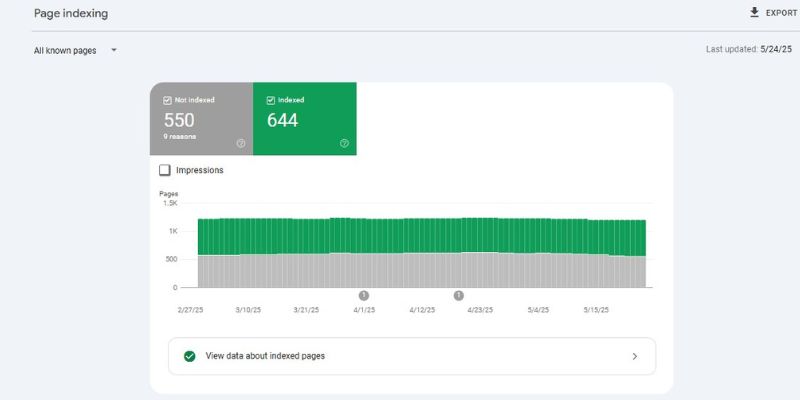The height and width of the screenshot is (400, 800).
Task: Click chevron on View data row
Action: [x=634, y=356]
